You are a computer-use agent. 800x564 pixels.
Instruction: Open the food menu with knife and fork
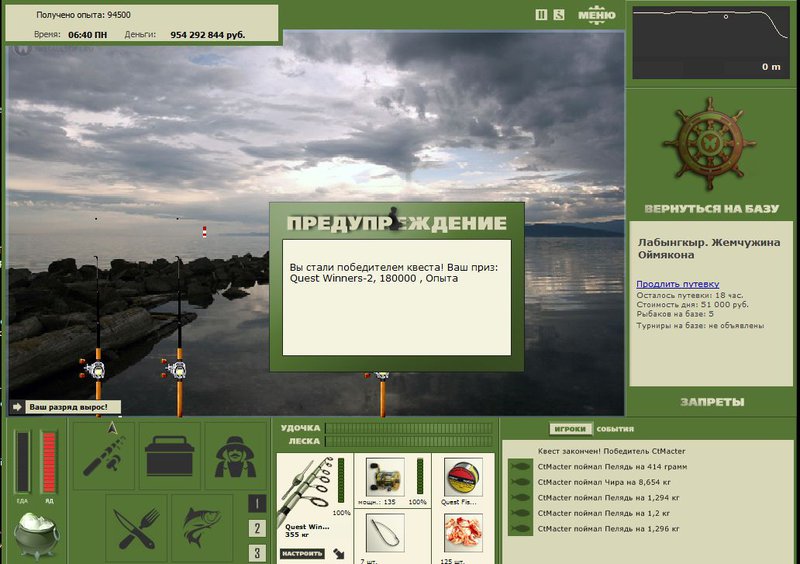(137, 528)
